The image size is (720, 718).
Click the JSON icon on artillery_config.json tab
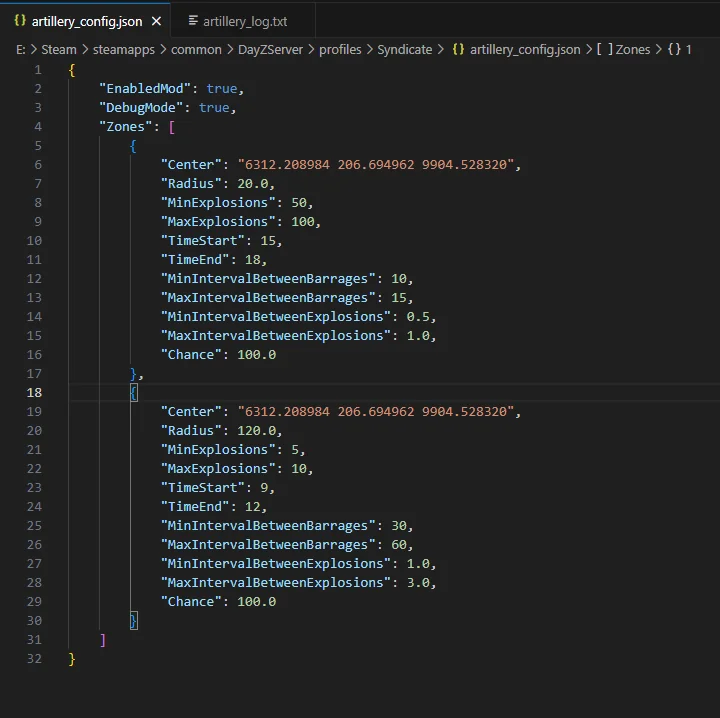[20, 20]
